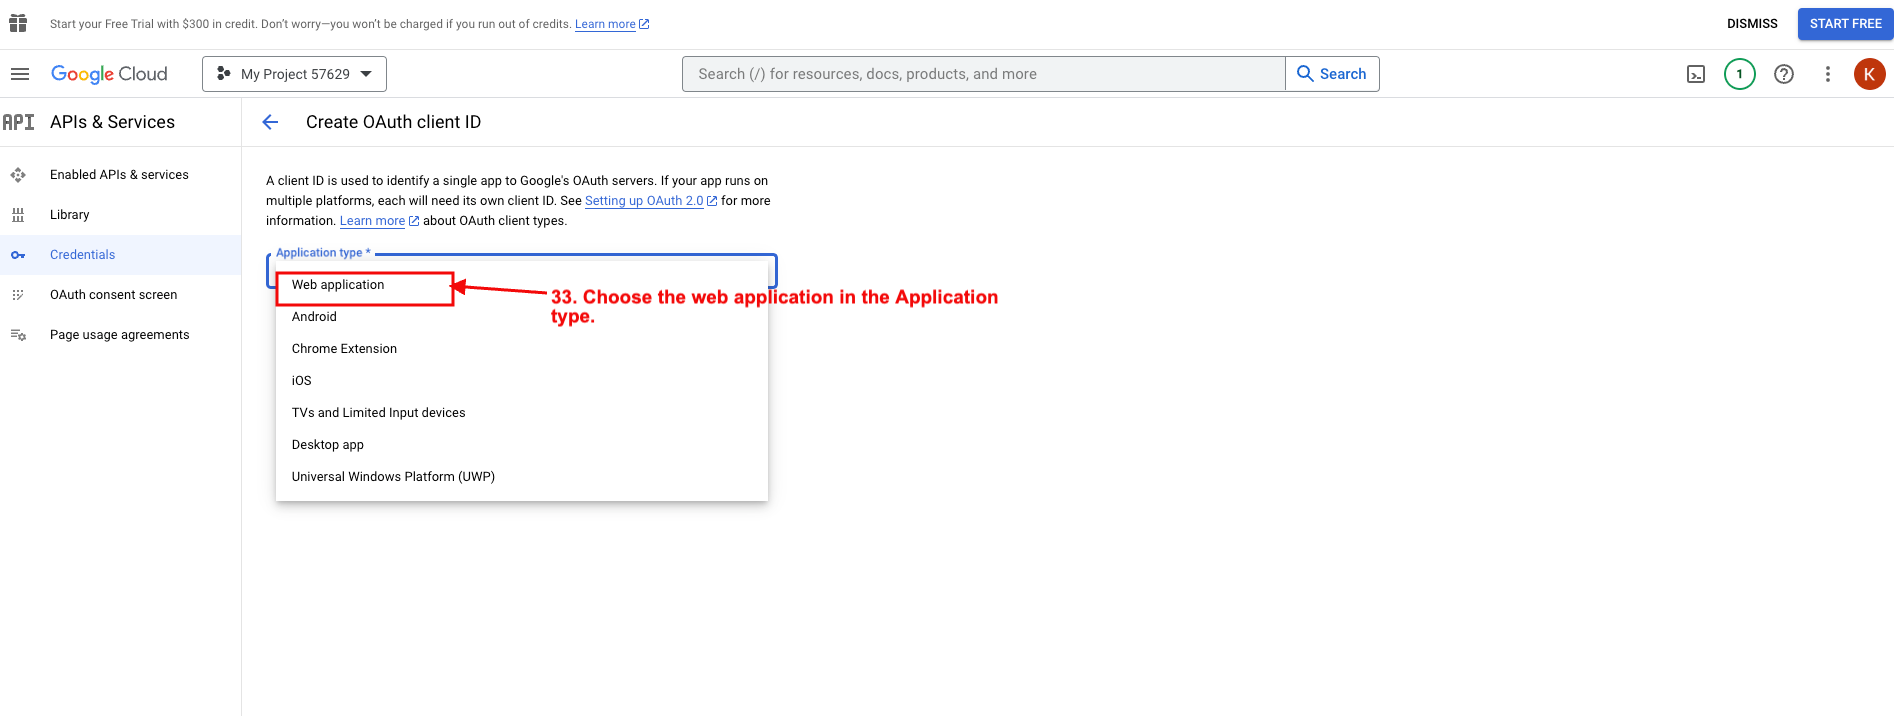Click the Search button
Image resolution: width=1894 pixels, height=716 pixels.
pyautogui.click(x=1332, y=74)
